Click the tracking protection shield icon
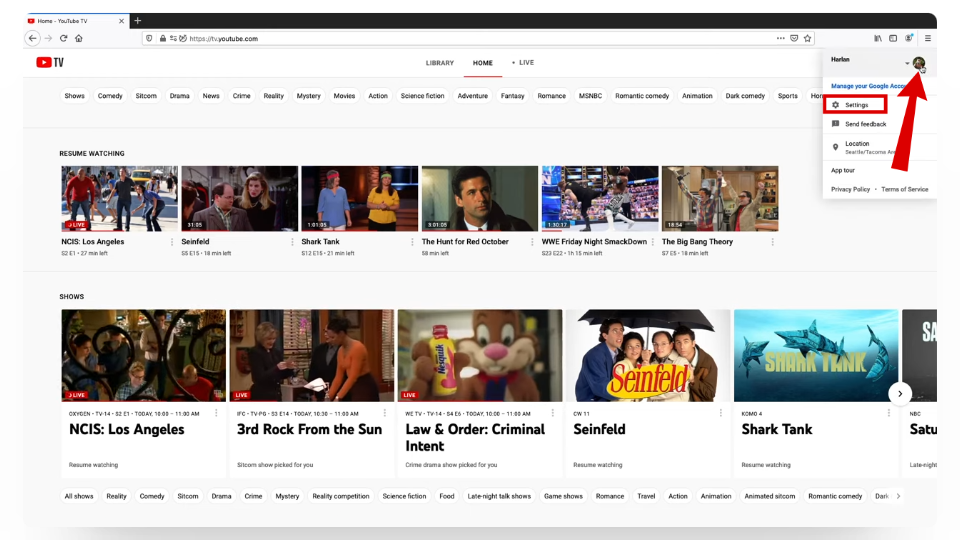Image resolution: width=960 pixels, height=540 pixels. 149,38
